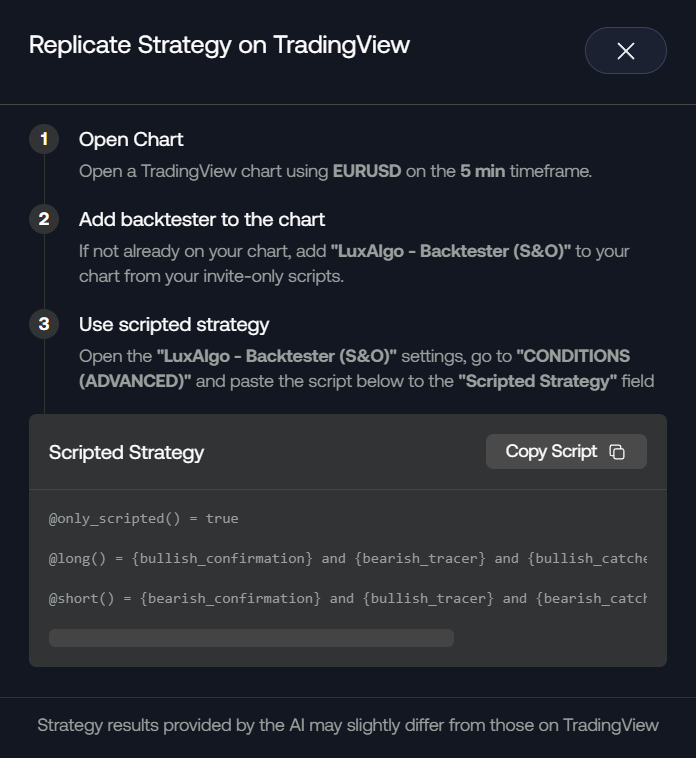Viewport: 696px width, 758px height.
Task: Click the step 1 number badge
Action: pos(44,139)
